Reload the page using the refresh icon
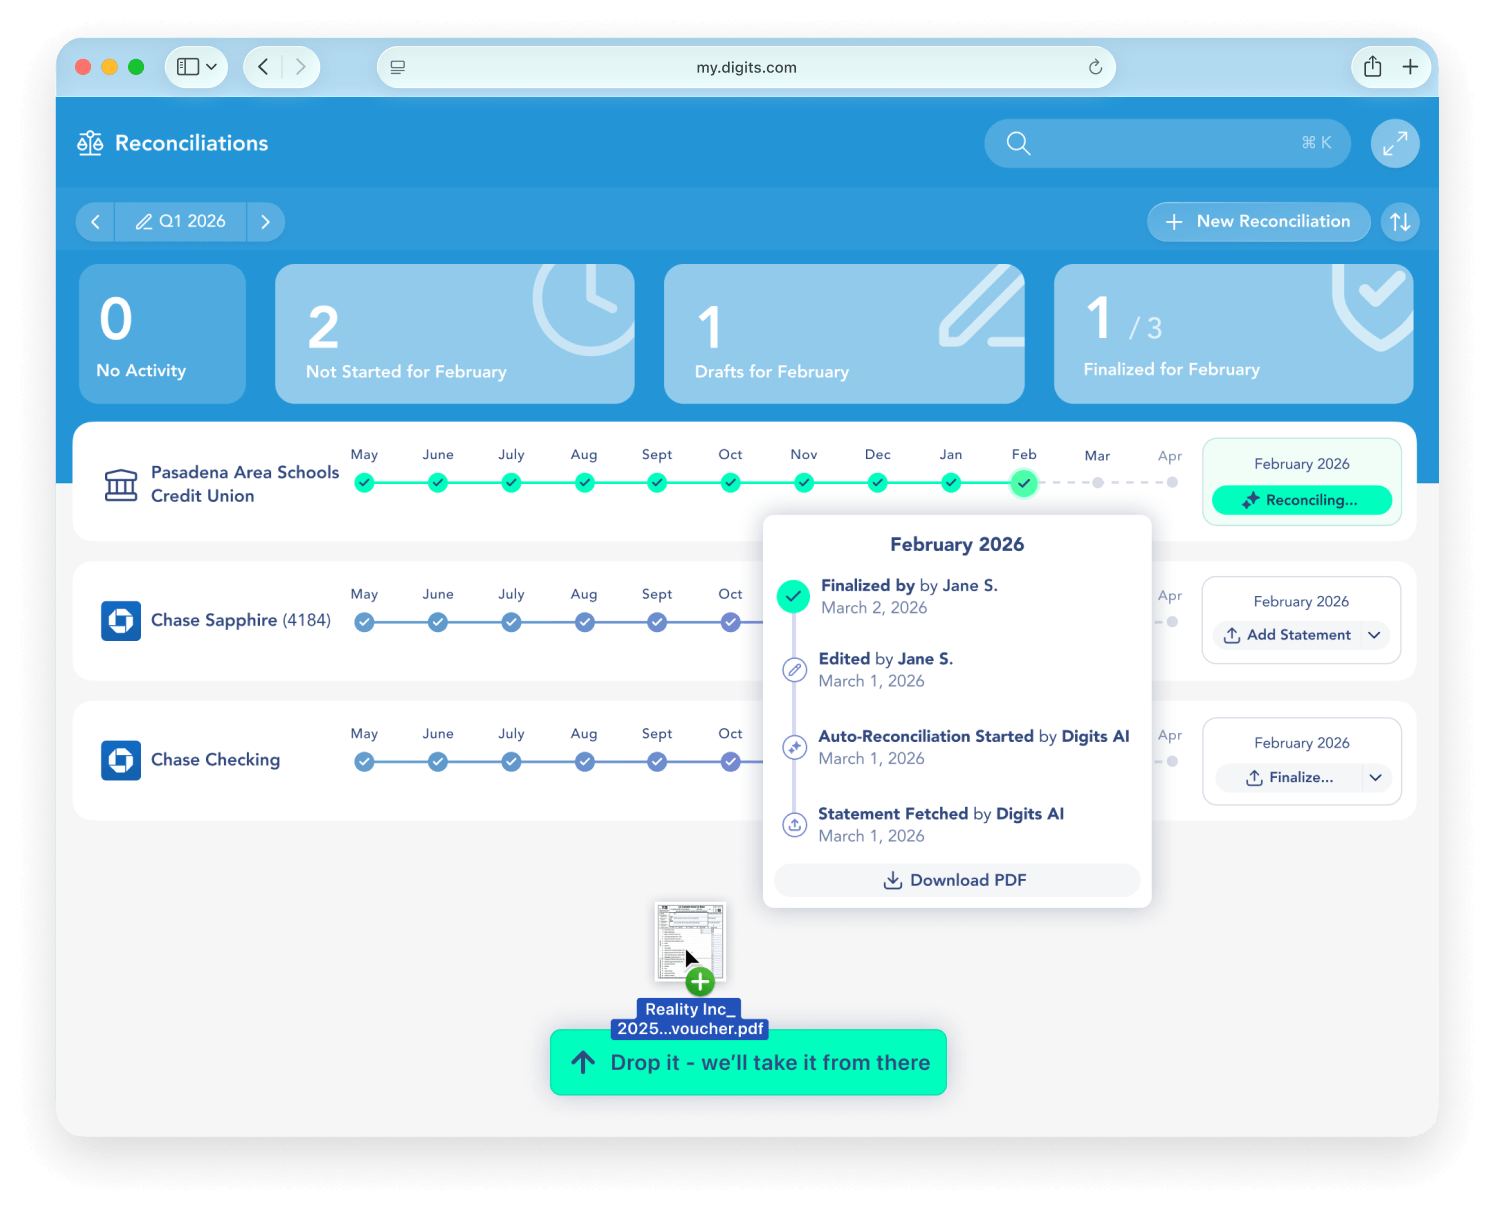The width and height of the screenshot is (1495, 1211). pos(1095,67)
